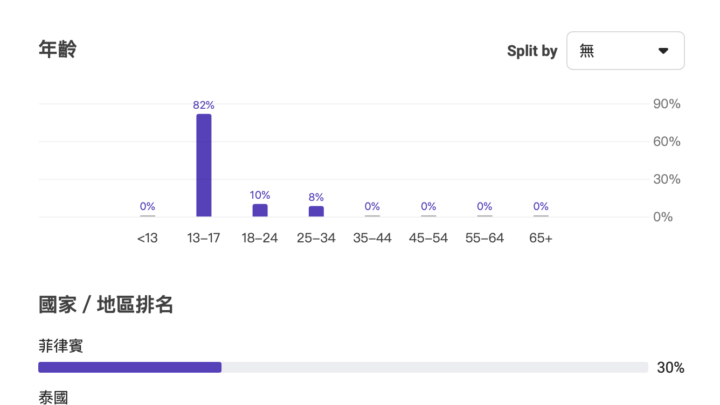Click the 25–34 age bar
The image size is (720, 405).
[x=316, y=211]
